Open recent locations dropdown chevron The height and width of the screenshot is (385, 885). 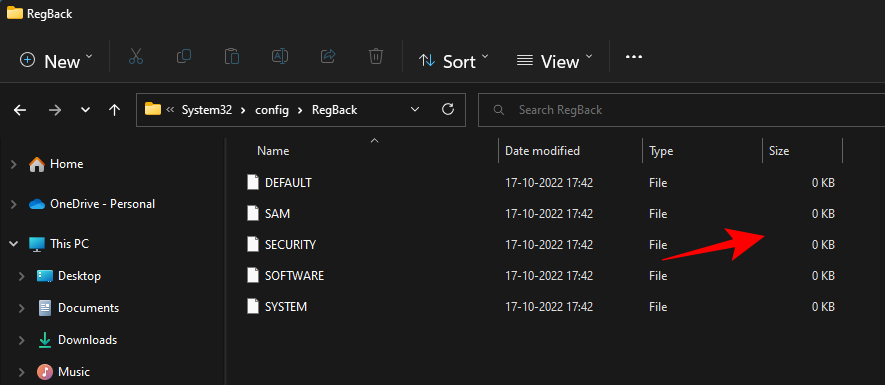click(x=85, y=110)
